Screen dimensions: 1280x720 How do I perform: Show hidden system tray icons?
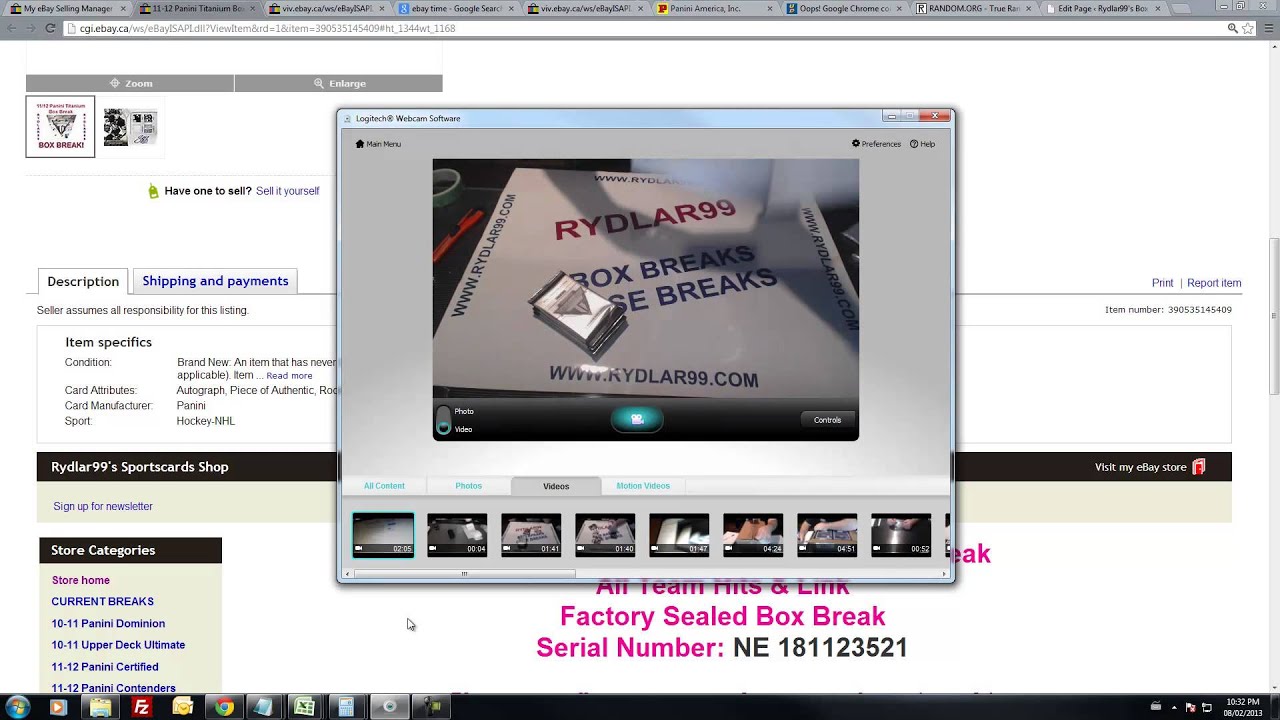click(x=1174, y=707)
